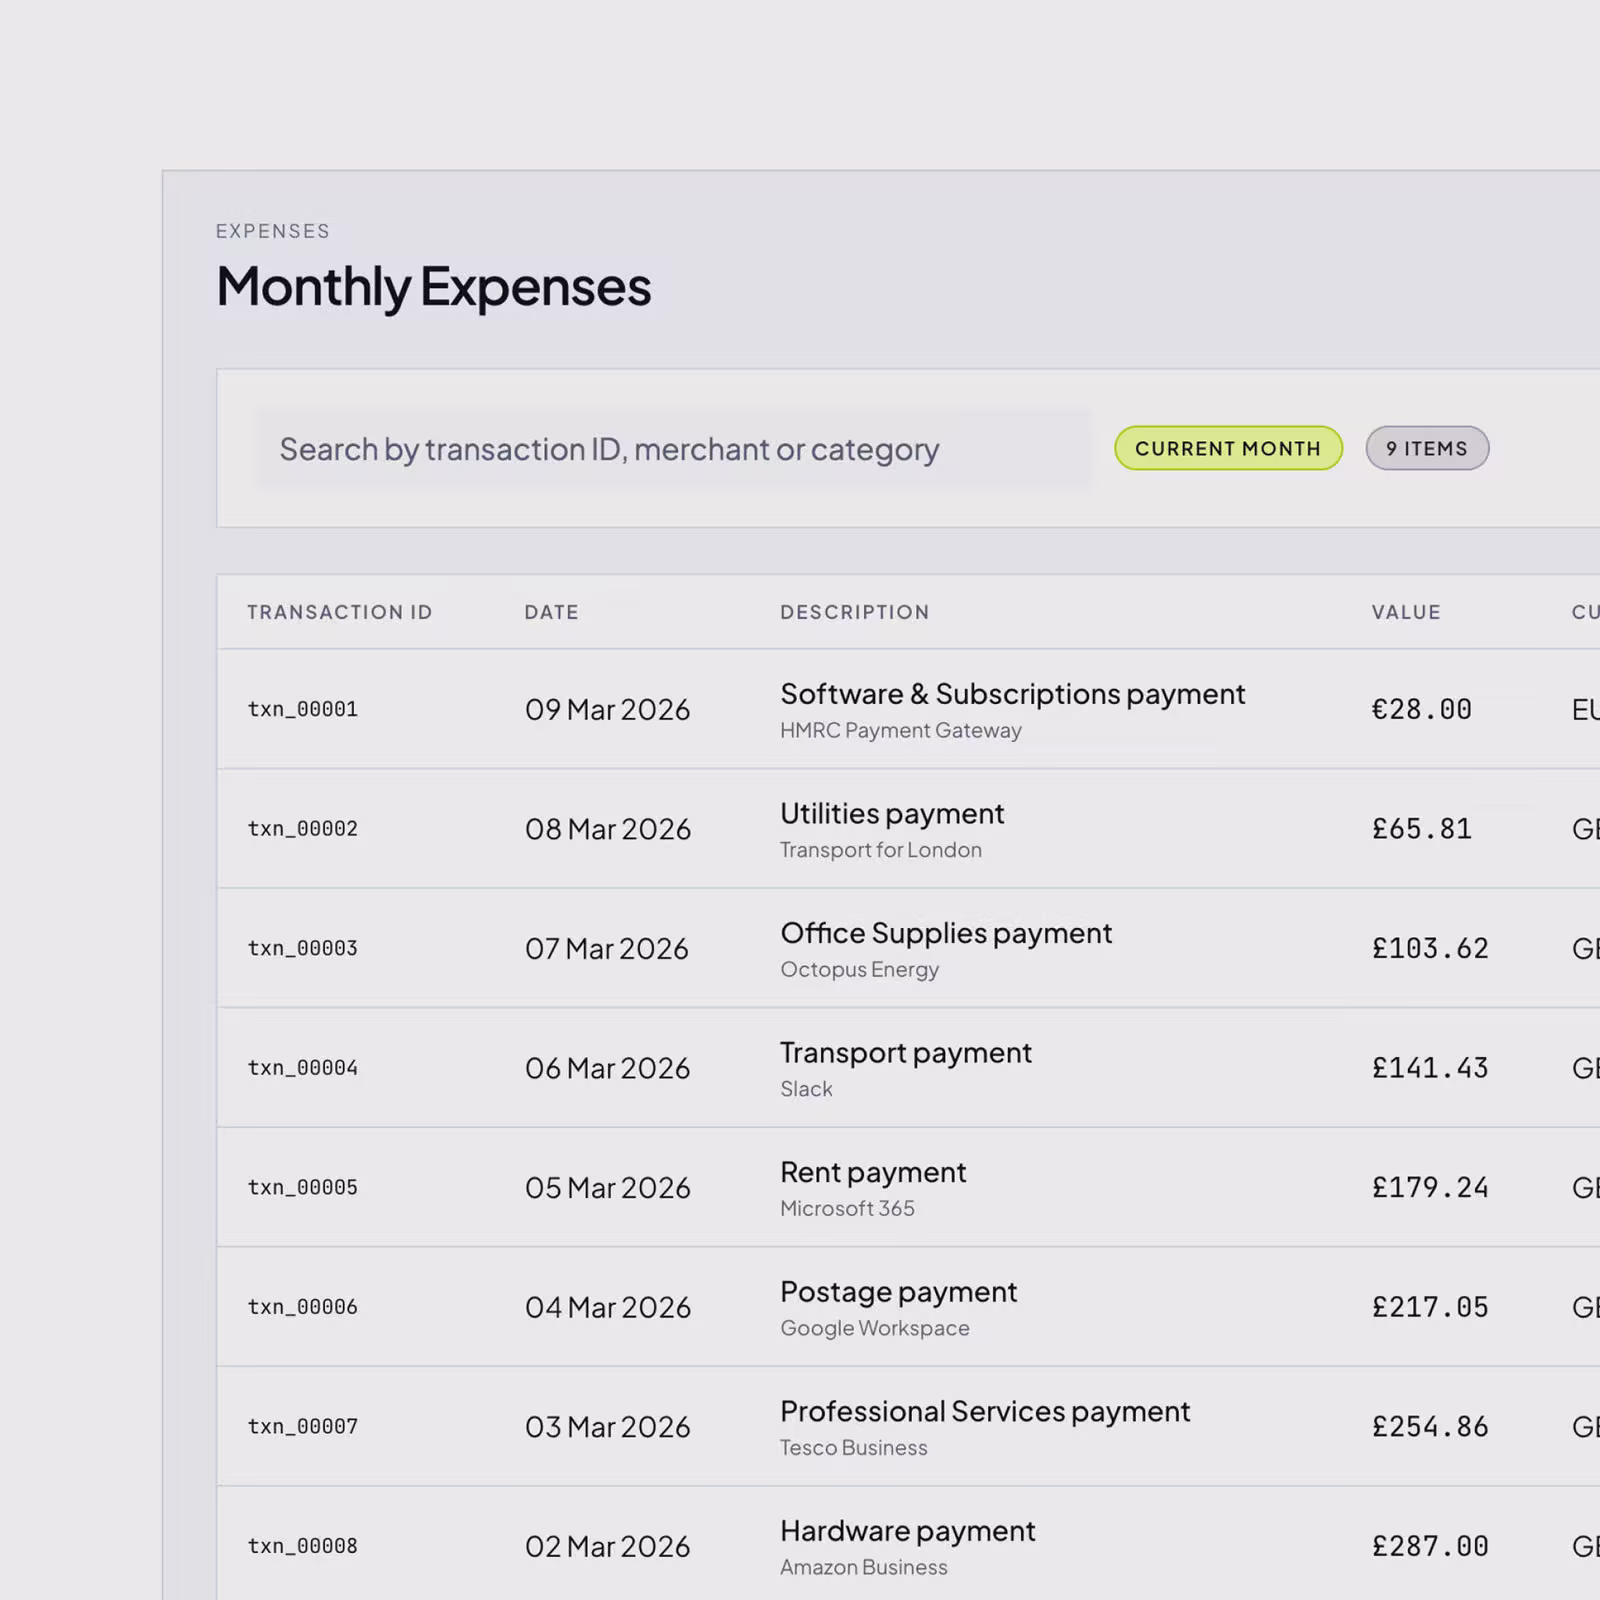Viewport: 1600px width, 1600px height.
Task: Click the date 08 Mar 2026
Action: 608,829
